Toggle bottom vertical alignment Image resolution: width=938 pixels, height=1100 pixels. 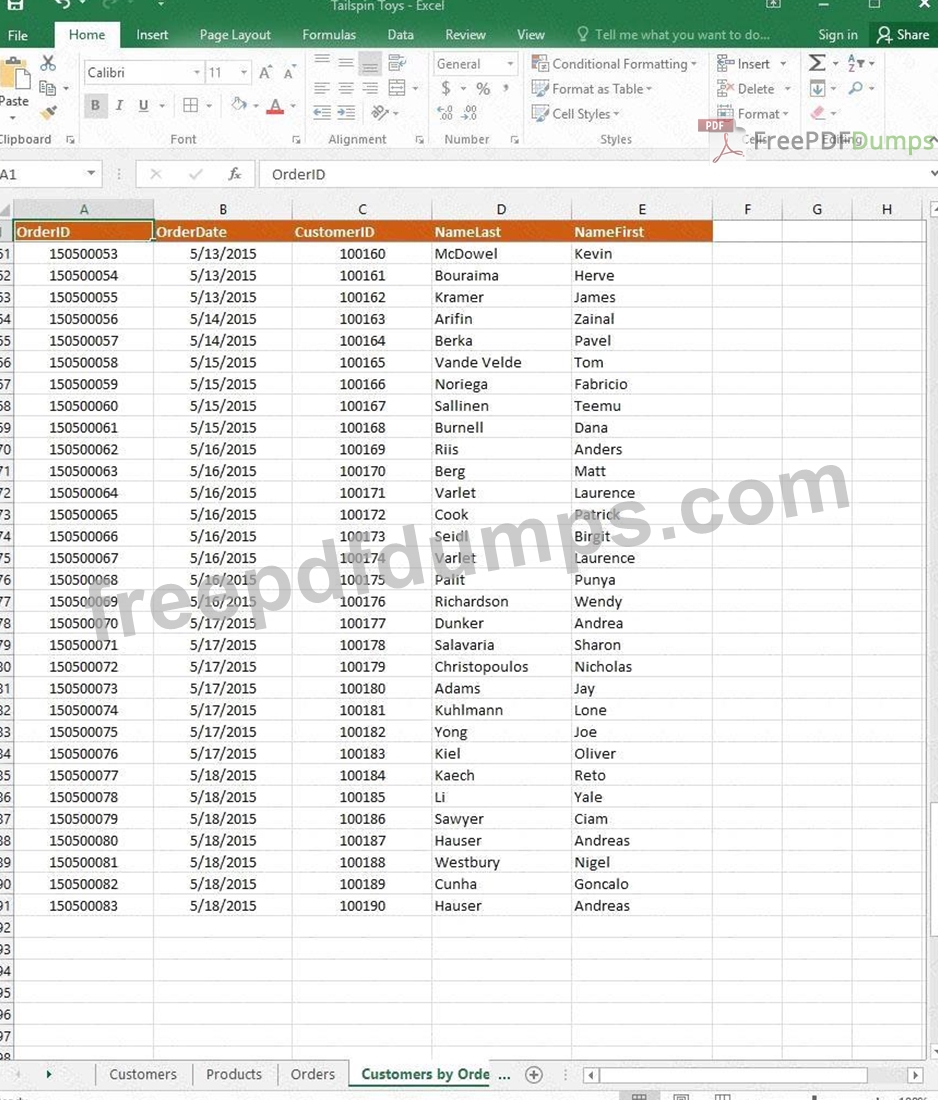(370, 65)
